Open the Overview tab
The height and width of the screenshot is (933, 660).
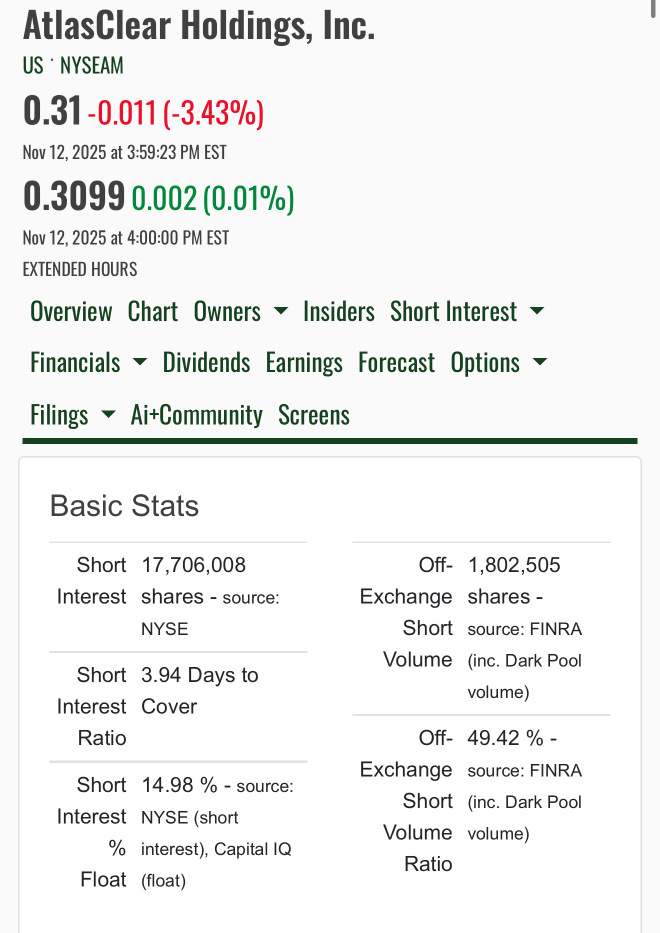pos(71,311)
